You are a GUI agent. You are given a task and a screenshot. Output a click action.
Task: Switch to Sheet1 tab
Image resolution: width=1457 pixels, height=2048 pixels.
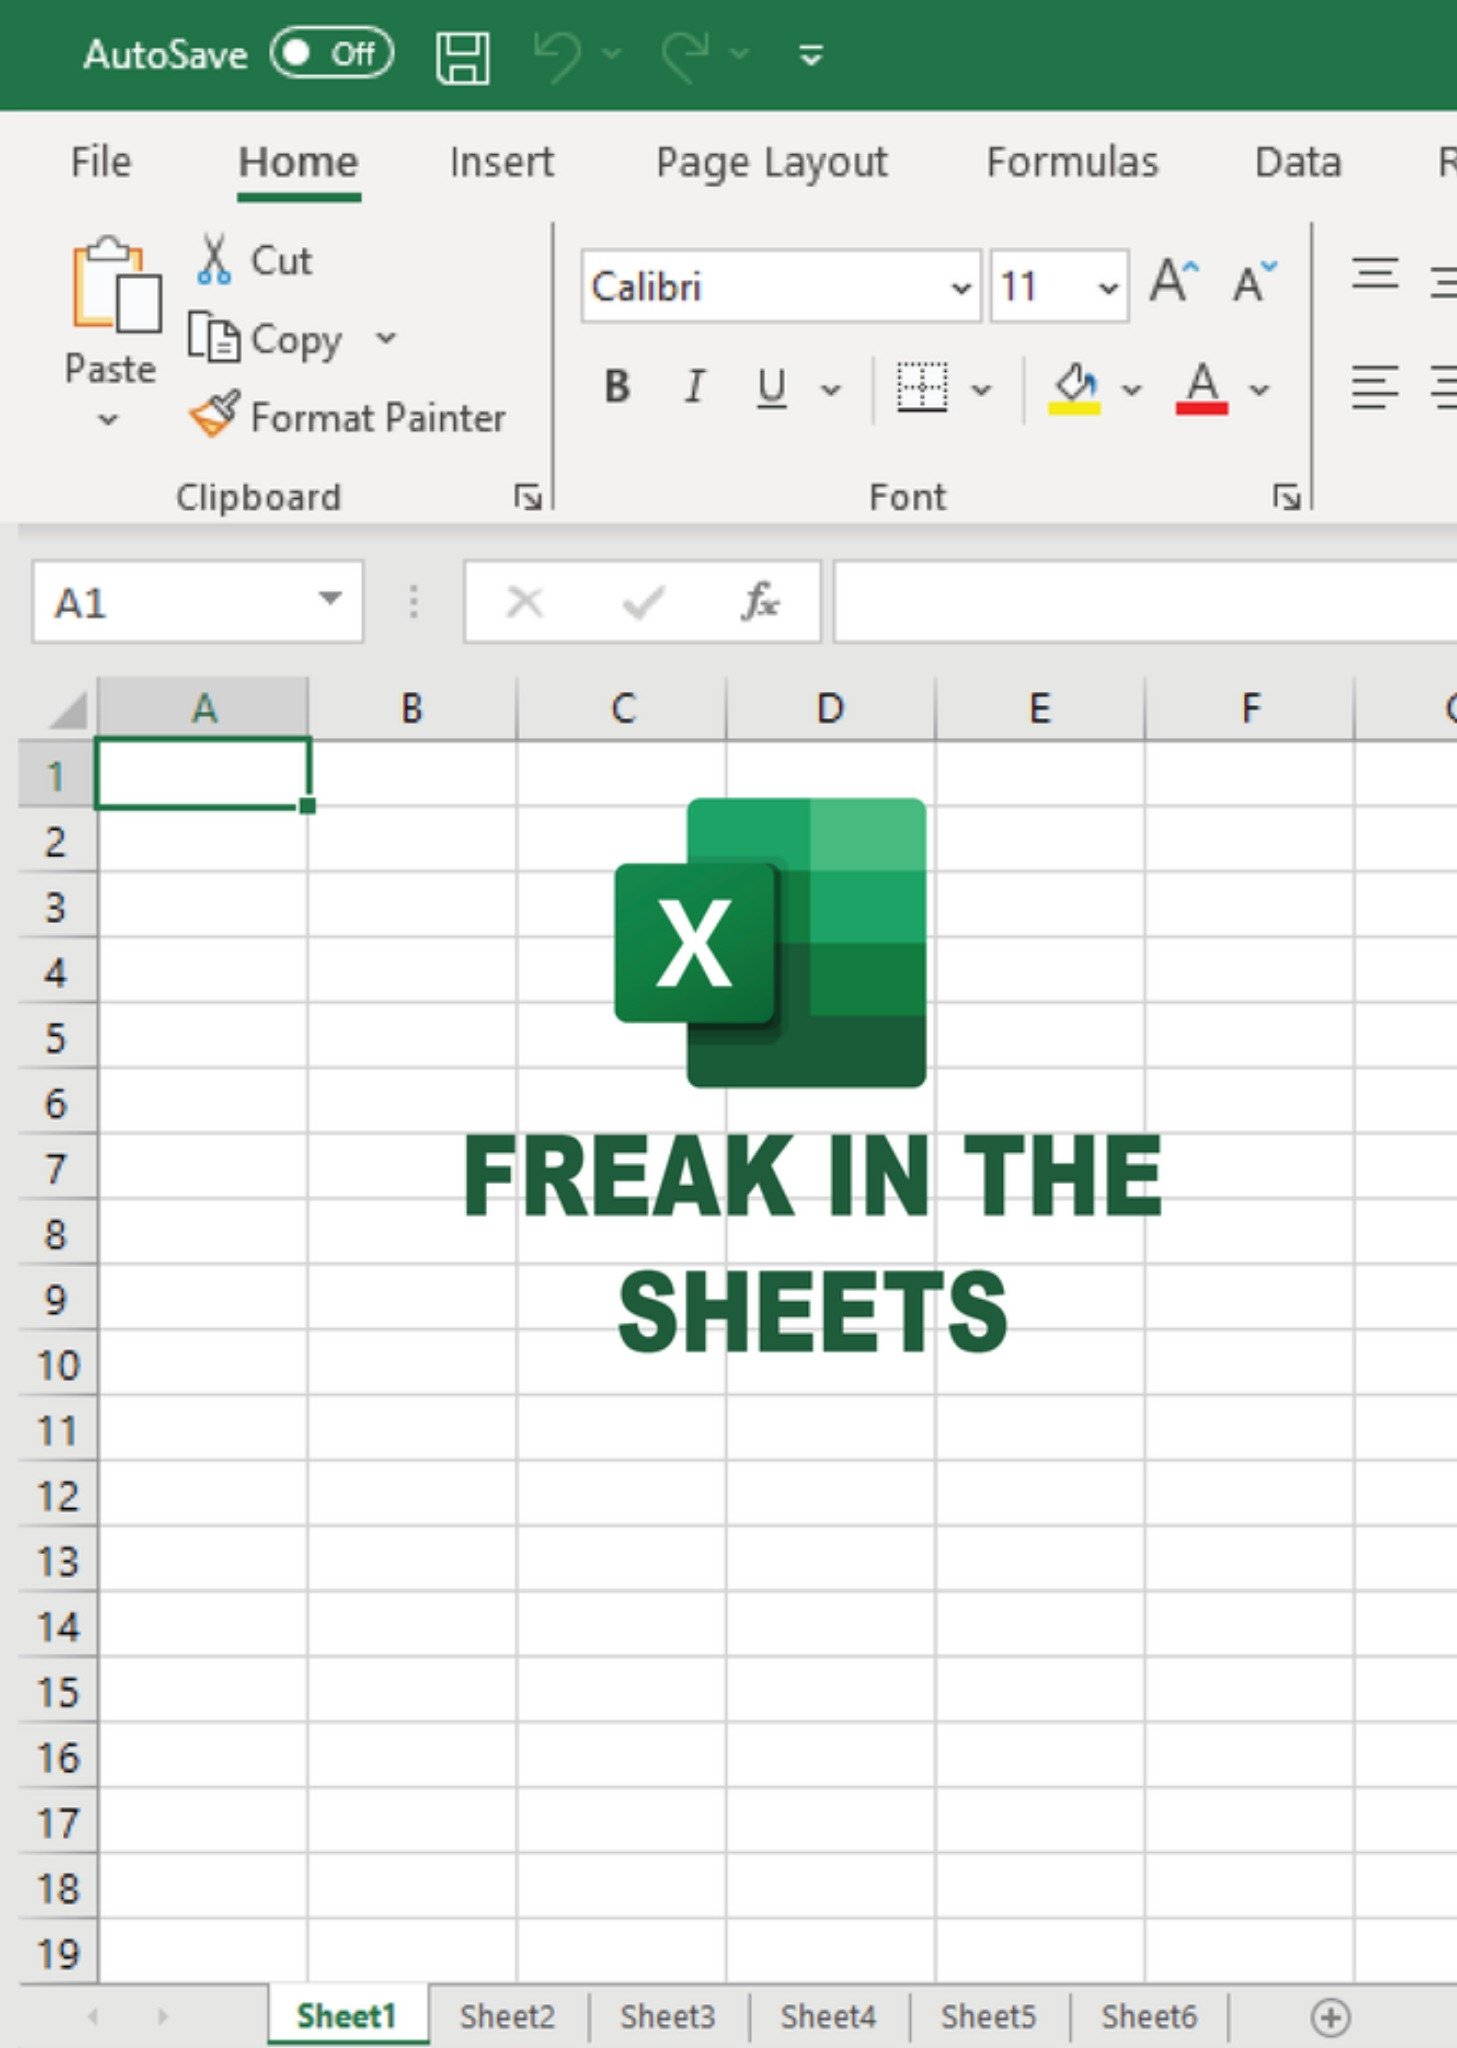point(347,2015)
